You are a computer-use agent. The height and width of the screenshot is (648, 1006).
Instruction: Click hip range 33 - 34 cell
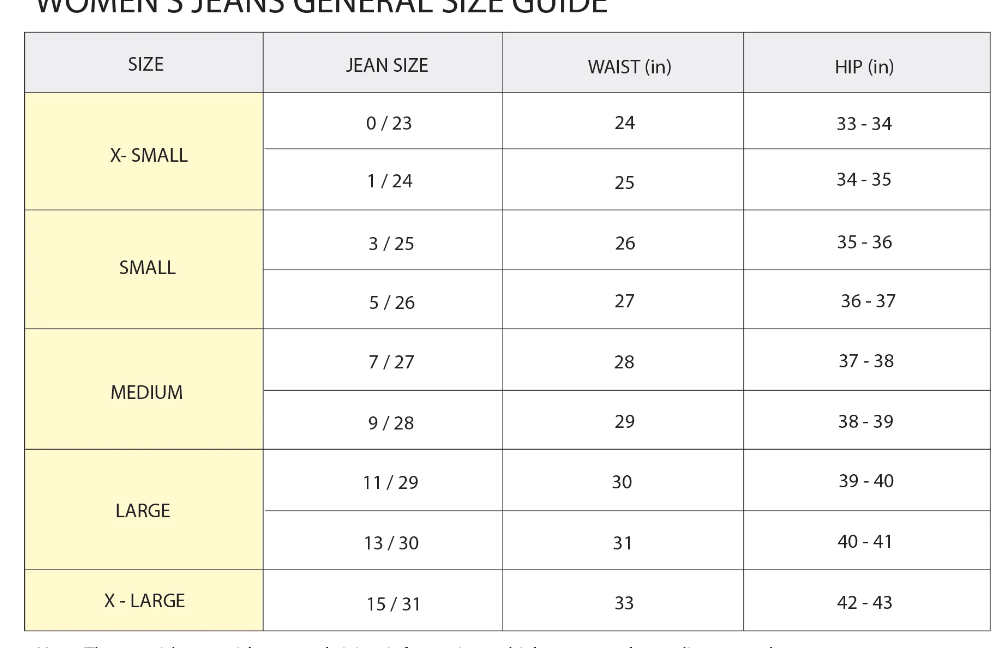pyautogui.click(x=864, y=124)
